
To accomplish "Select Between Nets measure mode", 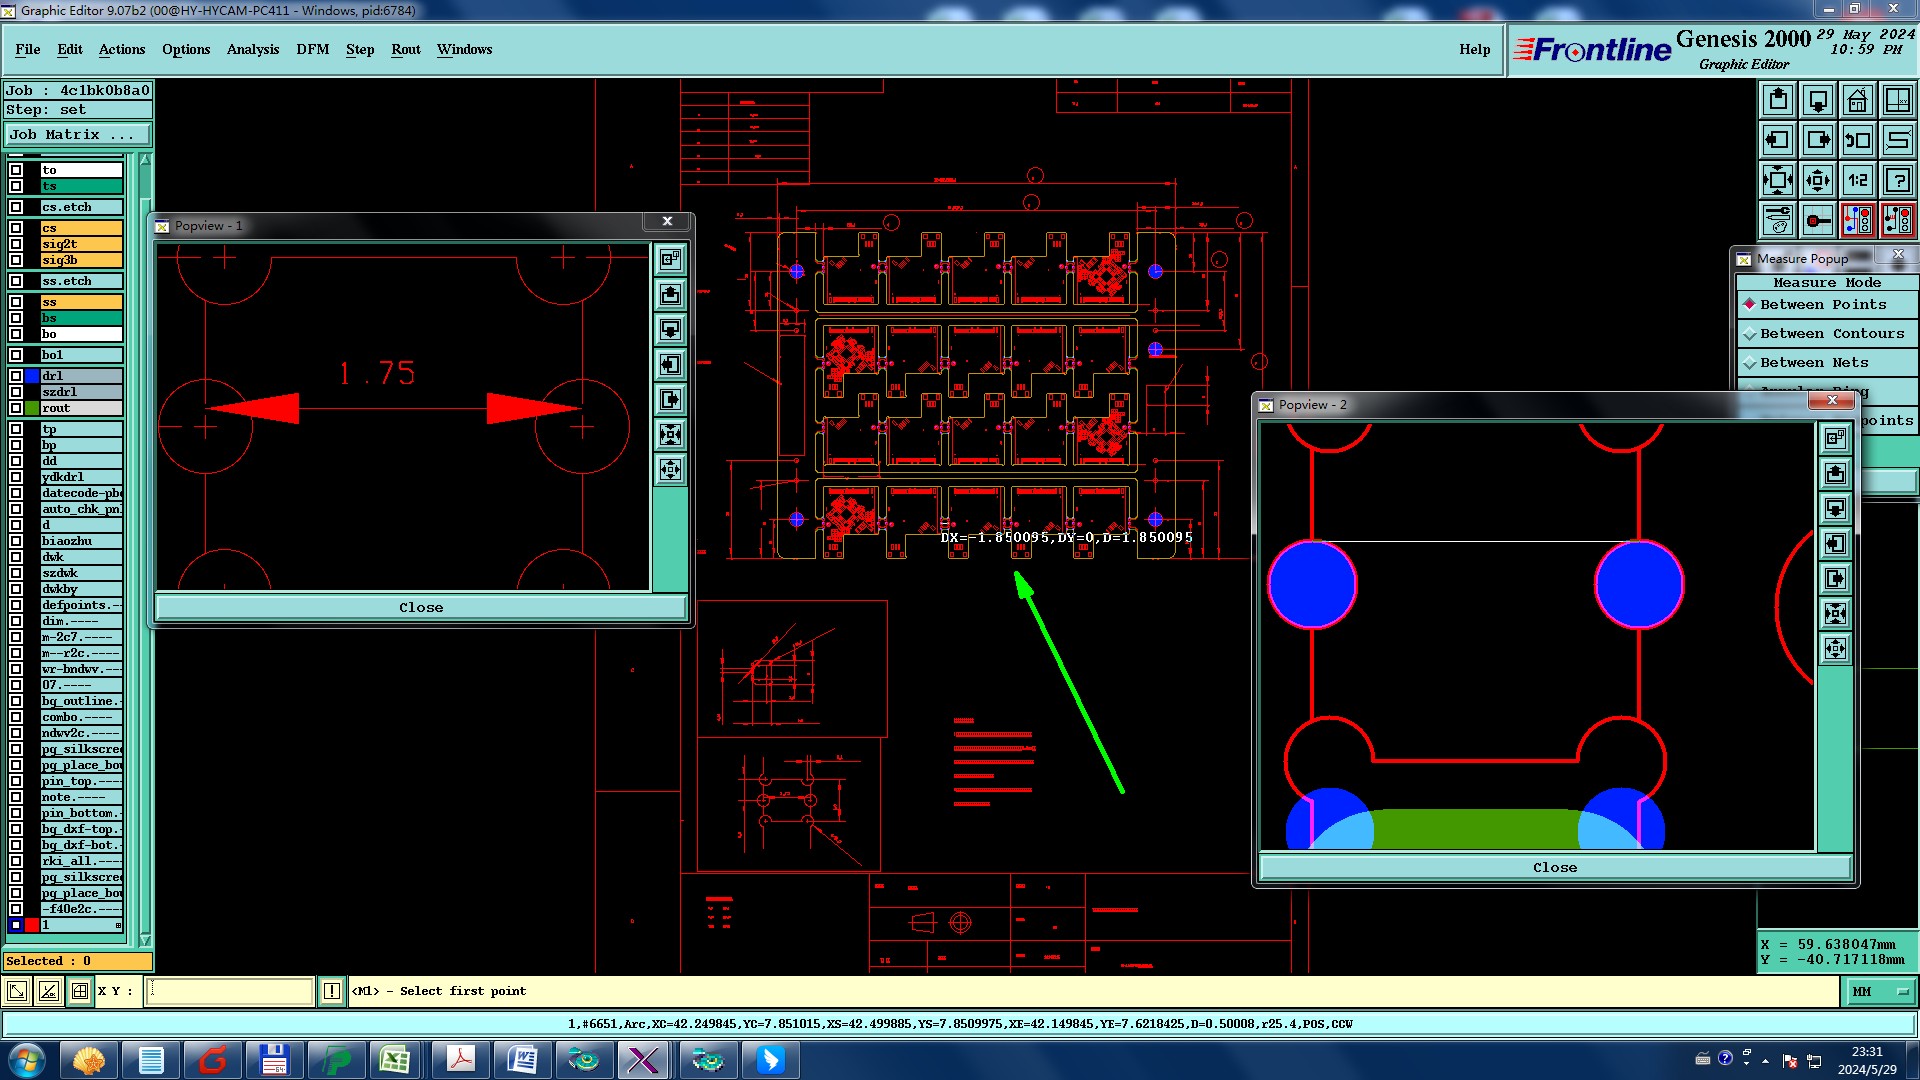I will point(1813,362).
